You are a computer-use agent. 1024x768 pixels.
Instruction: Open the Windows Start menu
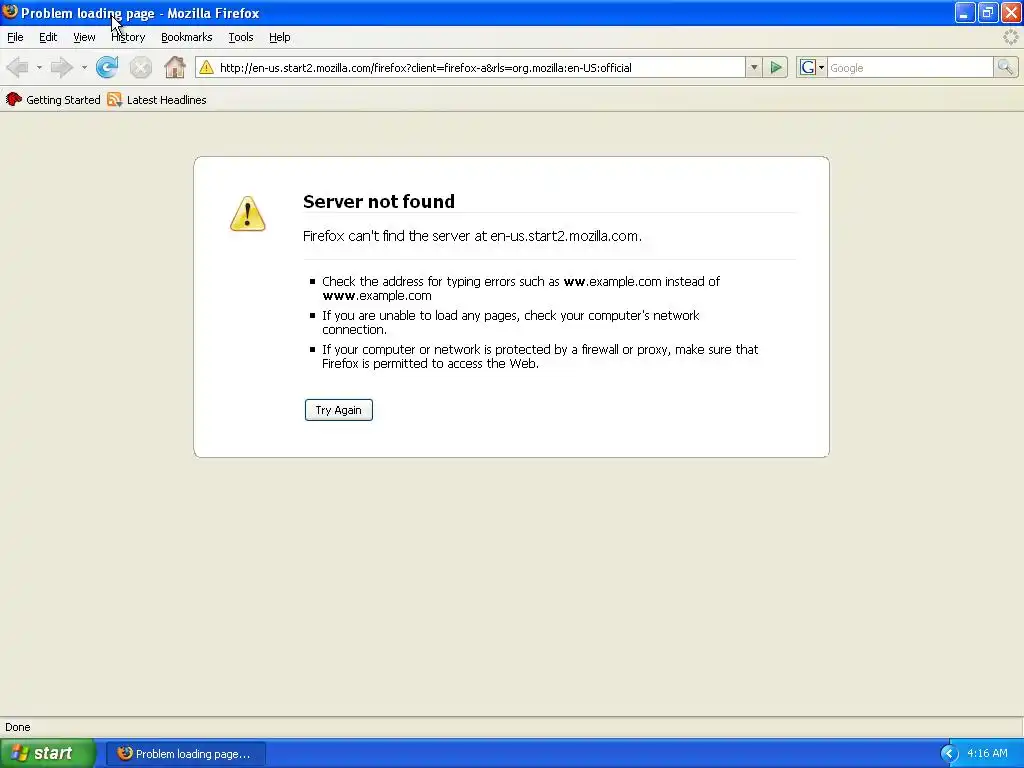(x=47, y=753)
